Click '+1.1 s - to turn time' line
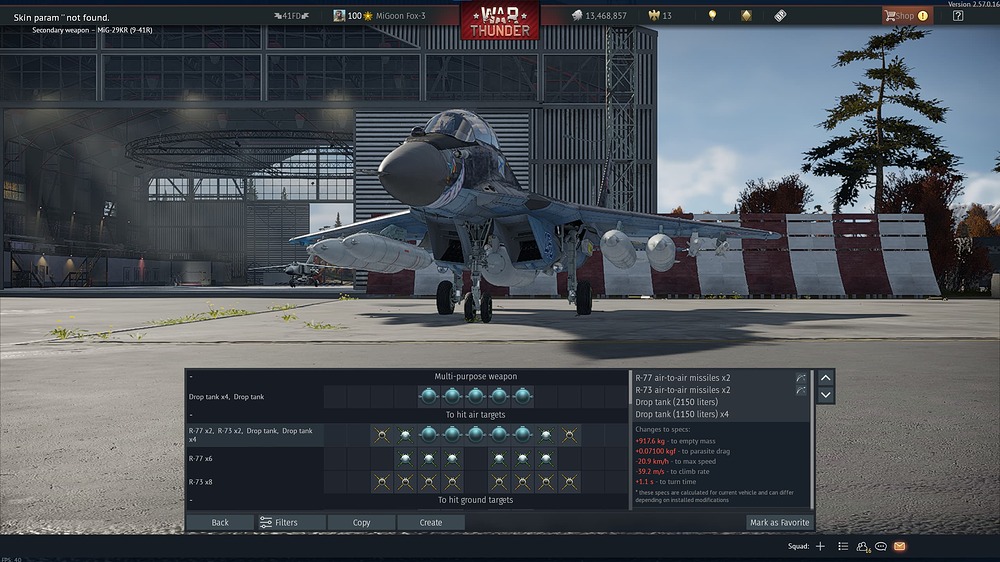The height and width of the screenshot is (562, 1000). [x=666, y=482]
